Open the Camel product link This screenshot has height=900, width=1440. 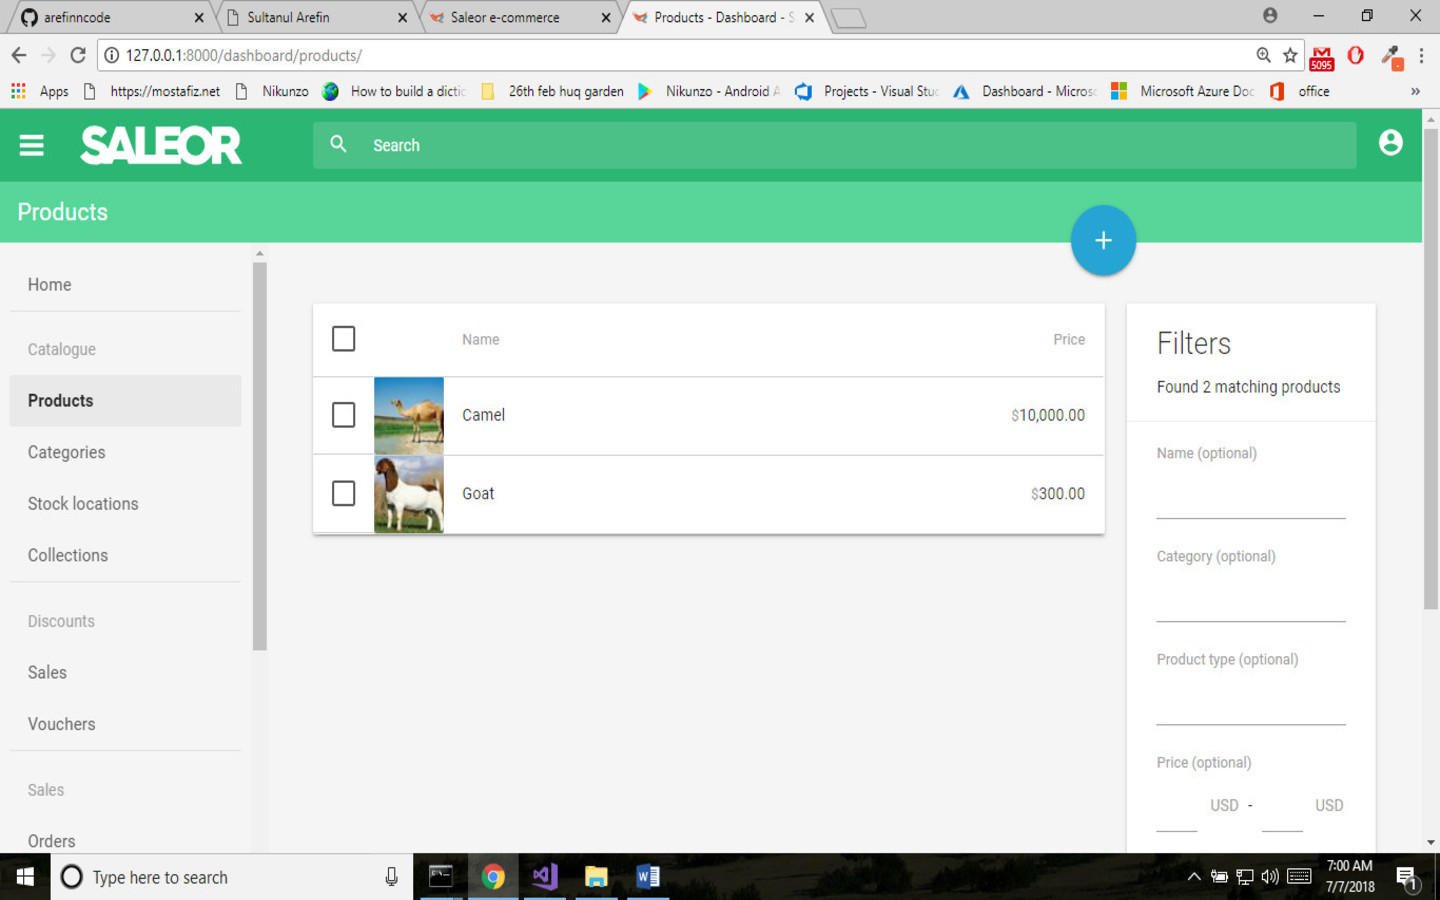(483, 415)
